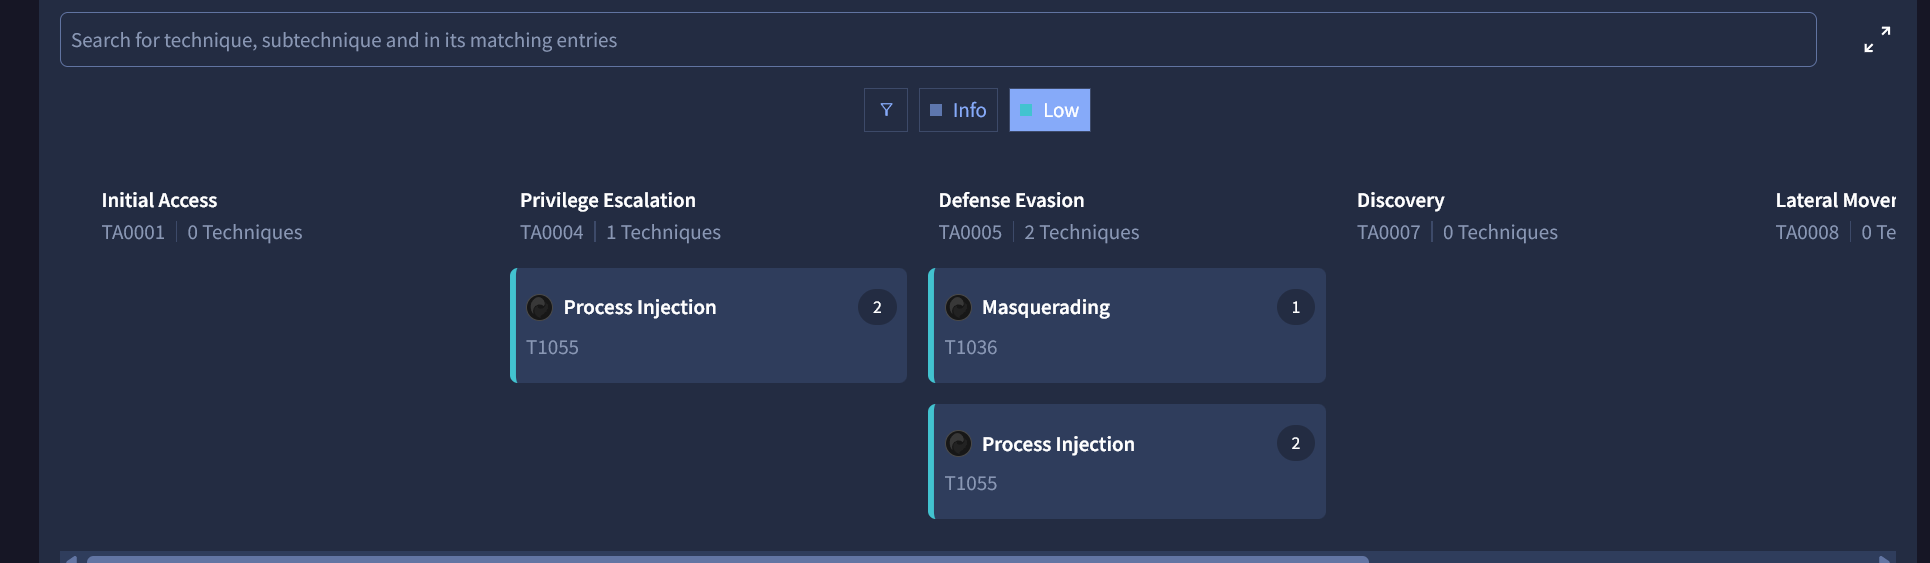Click the horizontal scrollbar thumb
Image resolution: width=1930 pixels, height=563 pixels.
pos(727,559)
